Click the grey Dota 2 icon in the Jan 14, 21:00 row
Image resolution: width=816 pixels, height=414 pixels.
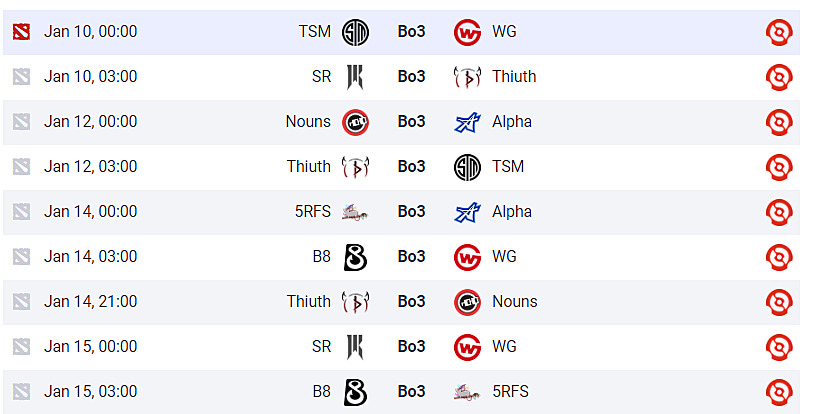22,302
